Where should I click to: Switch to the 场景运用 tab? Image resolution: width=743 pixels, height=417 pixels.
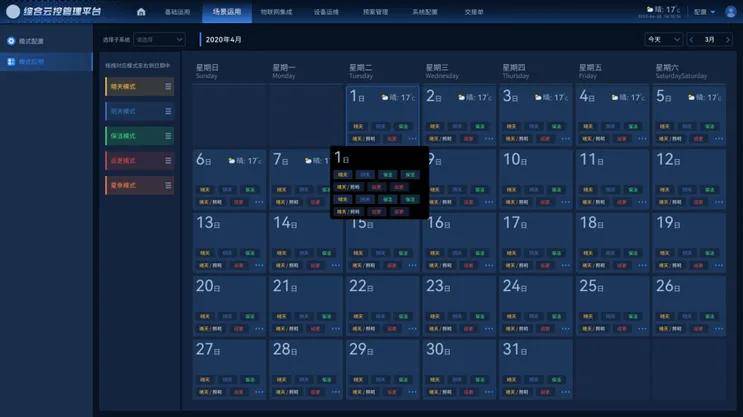[227, 12]
